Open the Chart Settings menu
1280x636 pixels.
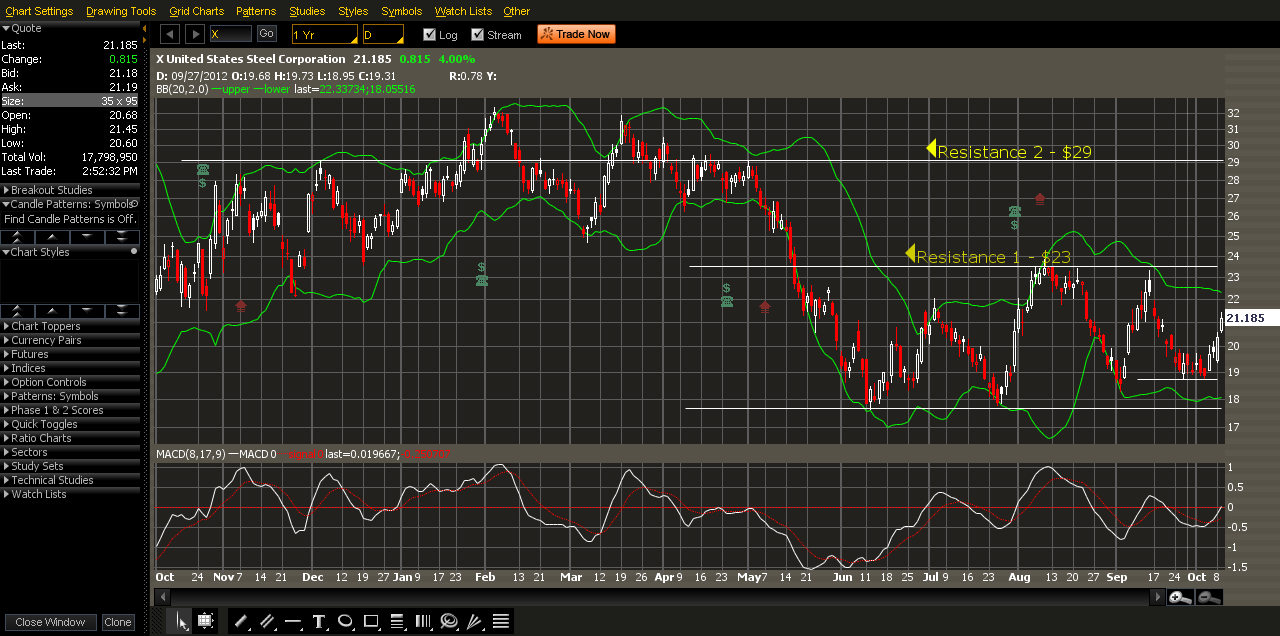(39, 11)
